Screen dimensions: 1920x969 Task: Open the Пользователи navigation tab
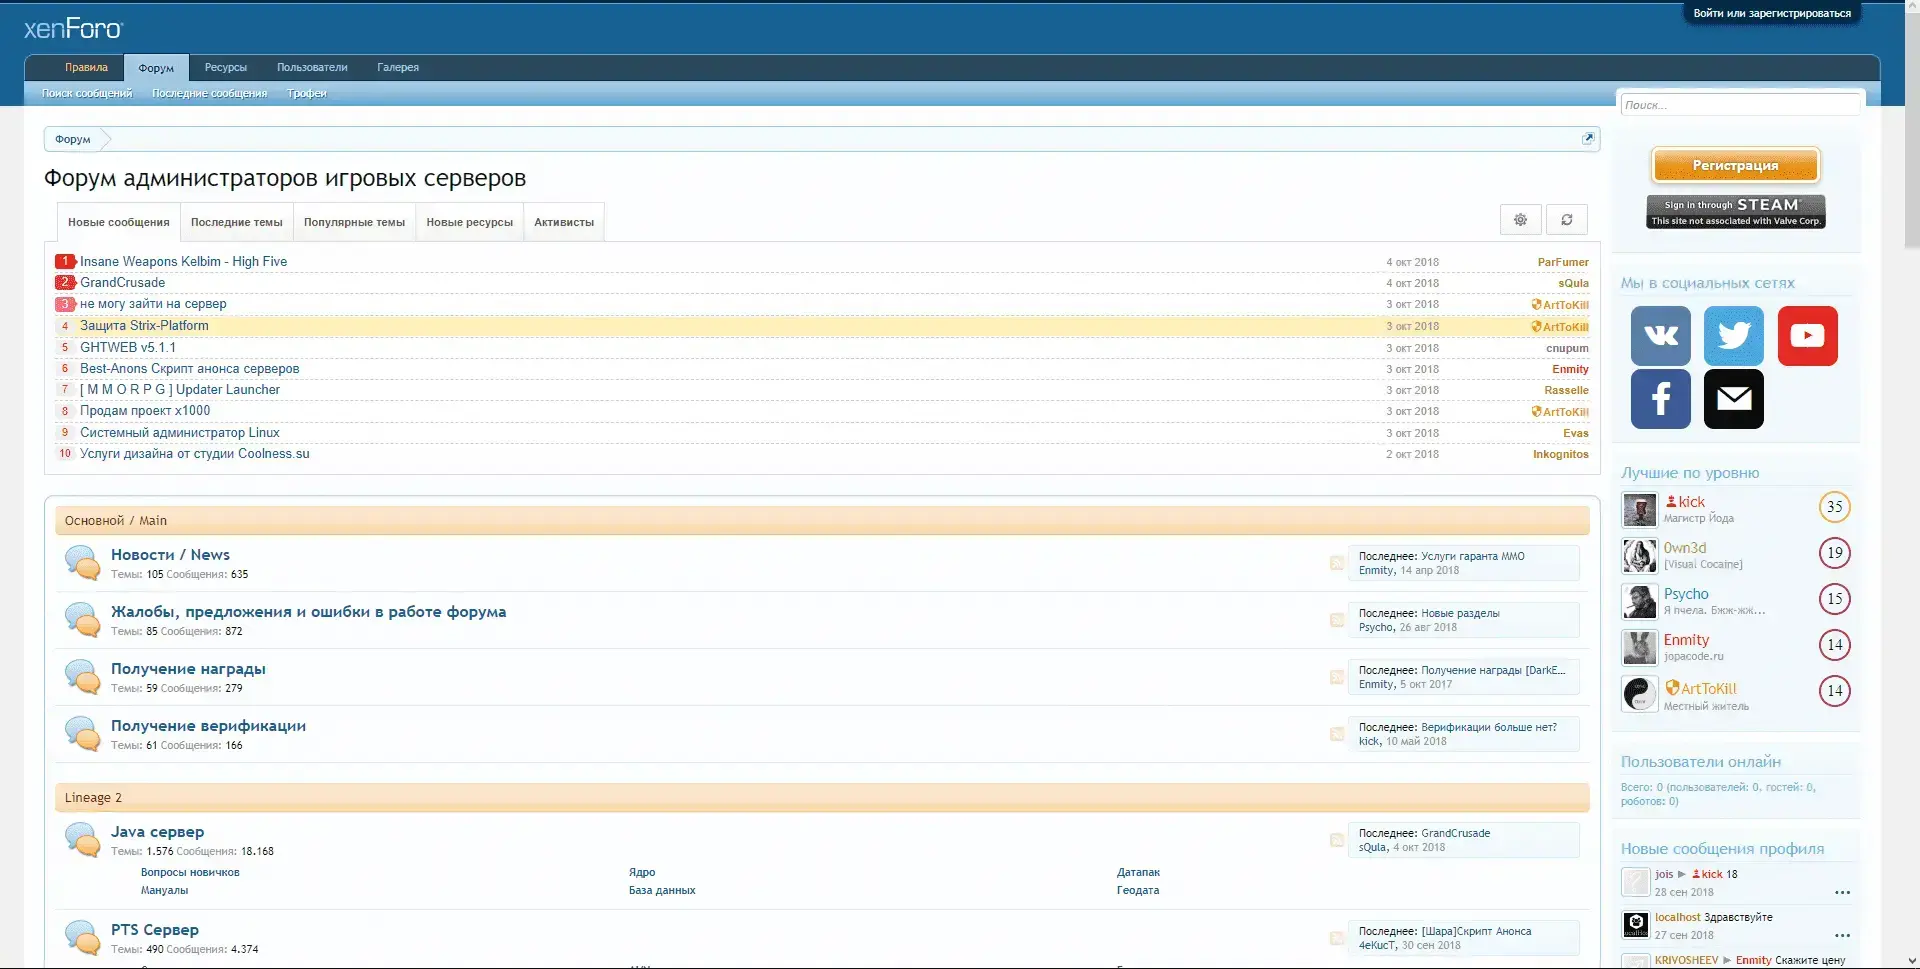pos(312,67)
